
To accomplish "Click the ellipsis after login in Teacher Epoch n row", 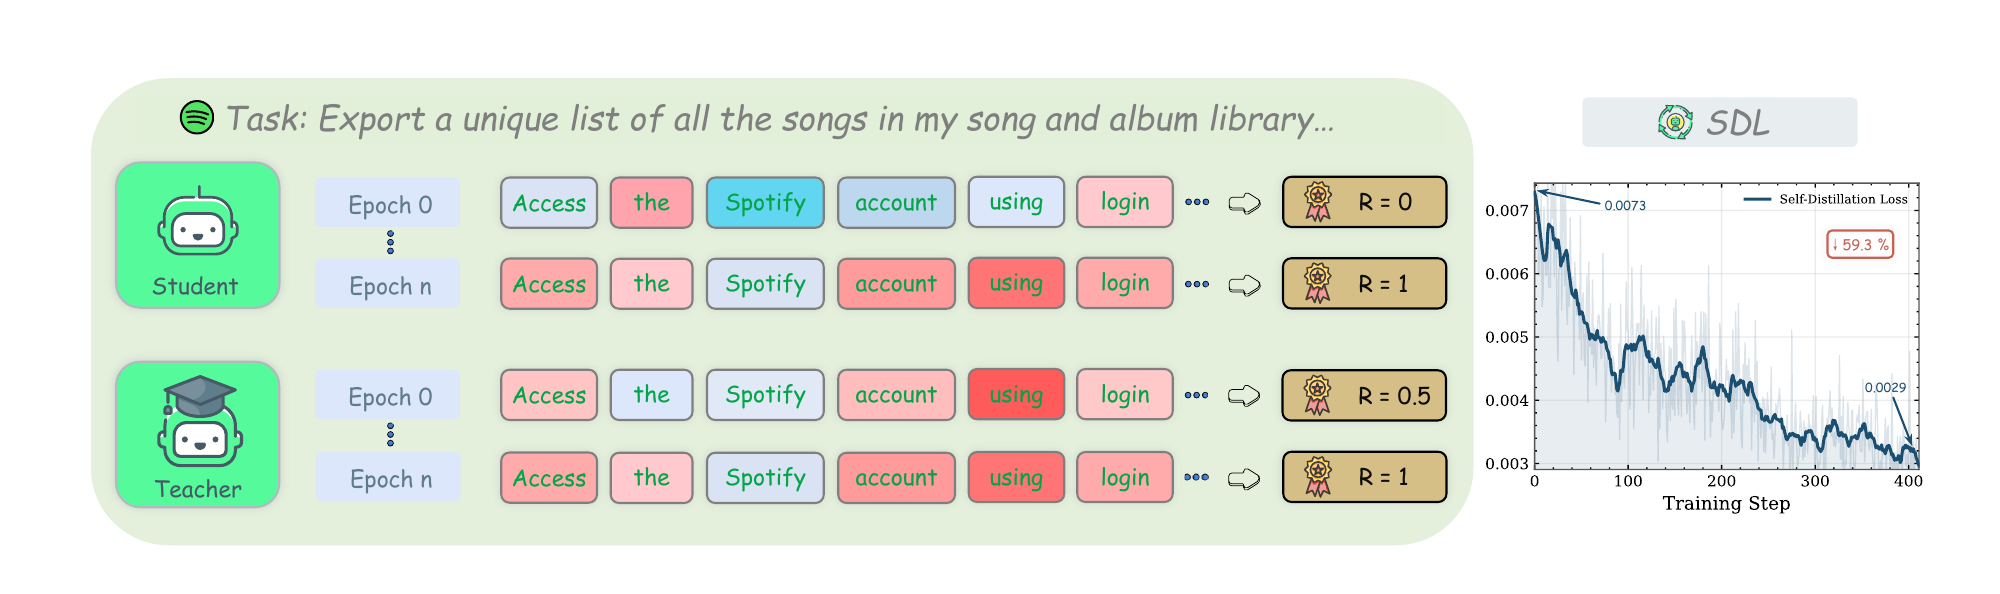I will tap(1196, 477).
